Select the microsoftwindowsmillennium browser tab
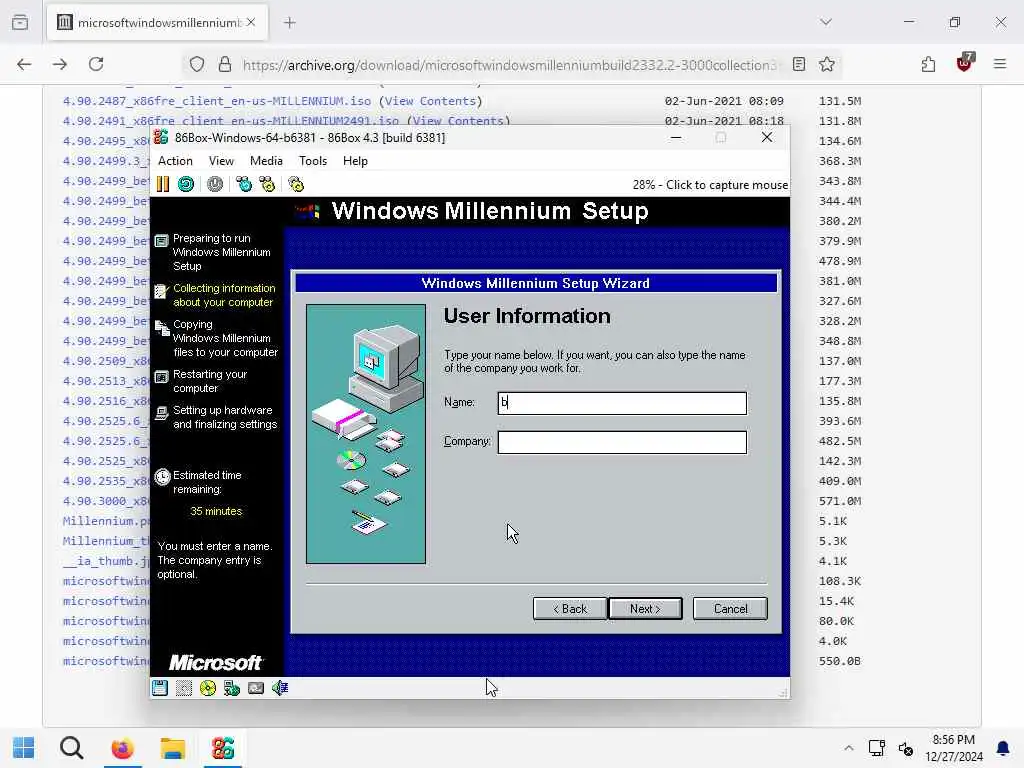Image resolution: width=1024 pixels, height=768 pixels. pos(157,23)
